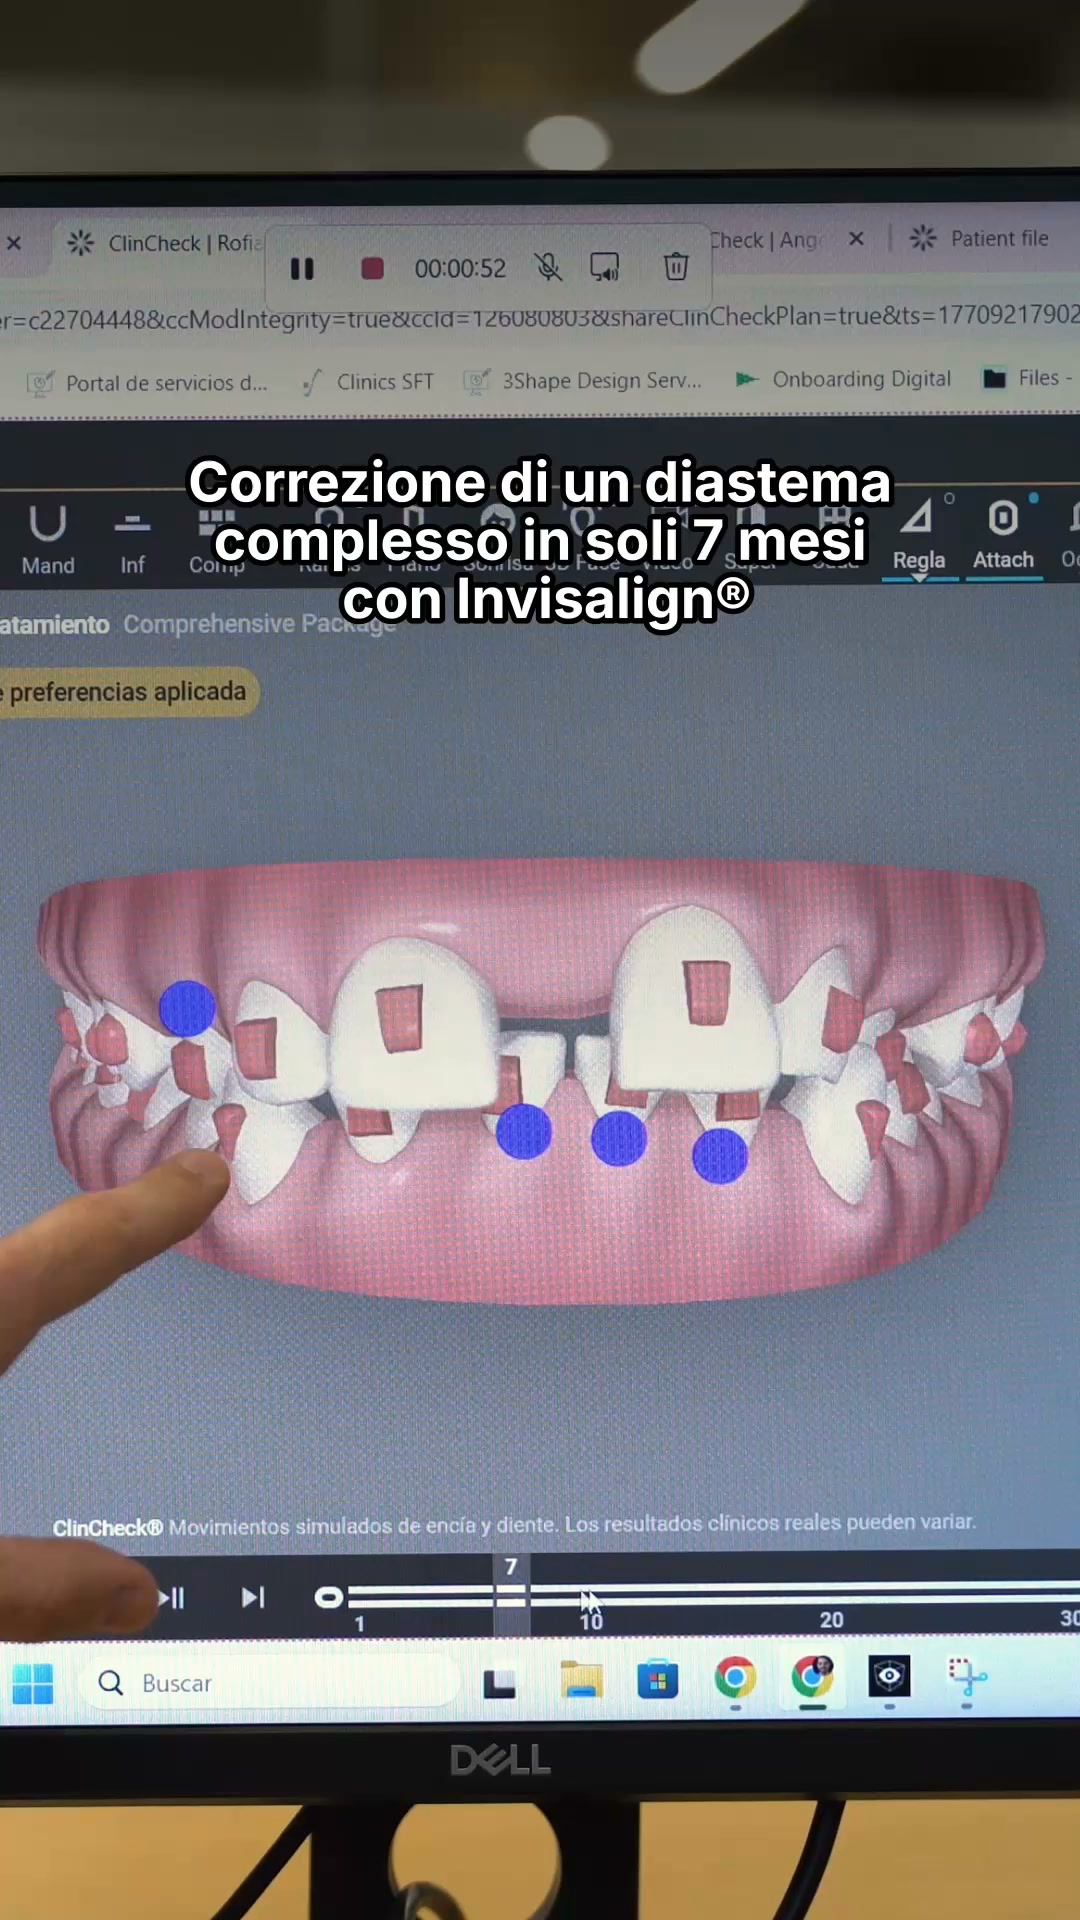Stop the screen recording with the red square
Viewport: 1080px width, 1920px height.
[372, 268]
